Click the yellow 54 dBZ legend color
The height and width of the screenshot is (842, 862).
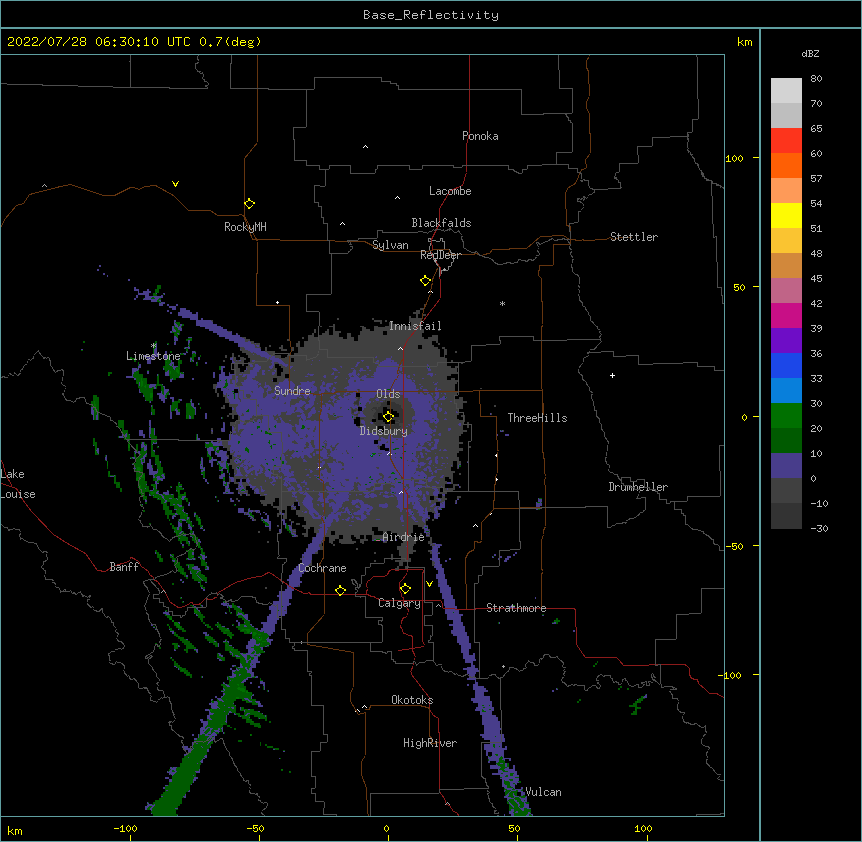point(786,215)
